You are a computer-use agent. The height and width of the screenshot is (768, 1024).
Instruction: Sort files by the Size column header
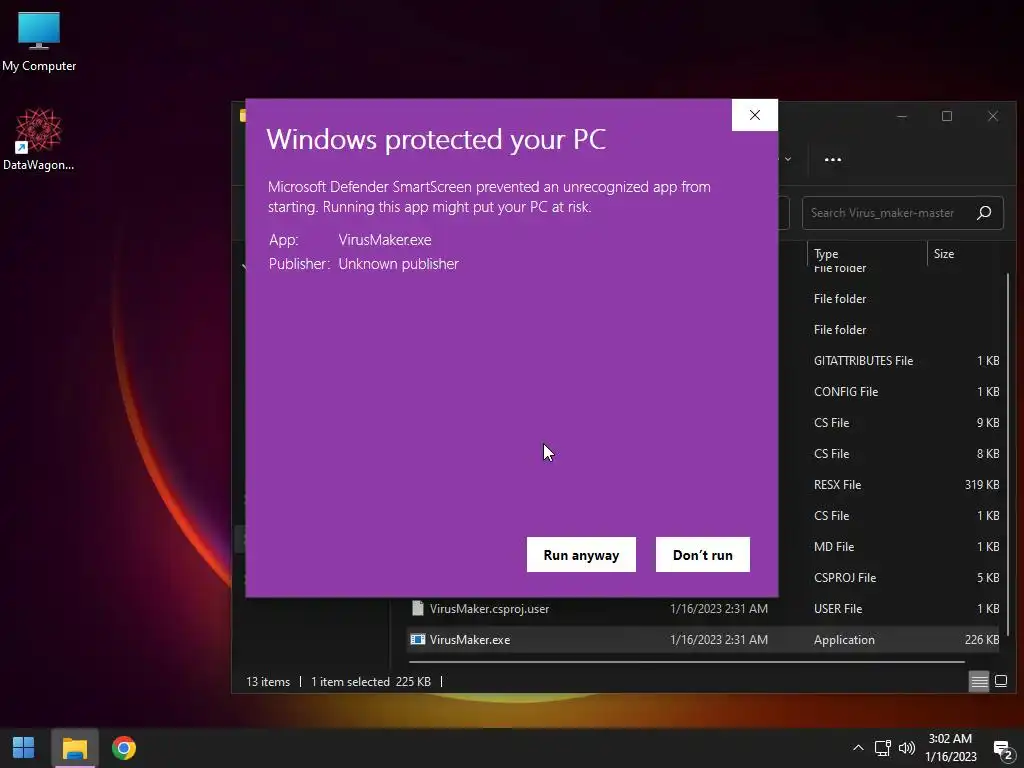(x=944, y=253)
